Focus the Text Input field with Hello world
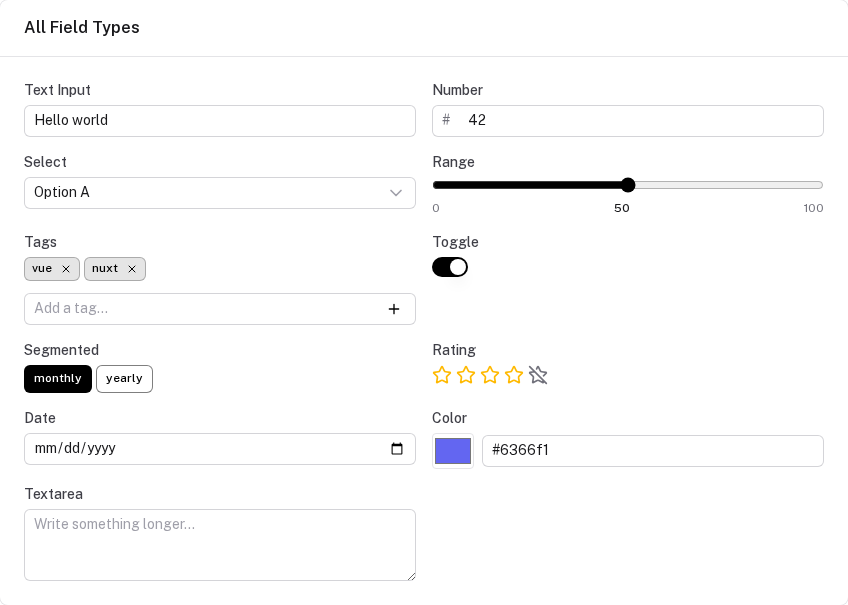Image resolution: width=848 pixels, height=605 pixels. pyautogui.click(x=220, y=121)
